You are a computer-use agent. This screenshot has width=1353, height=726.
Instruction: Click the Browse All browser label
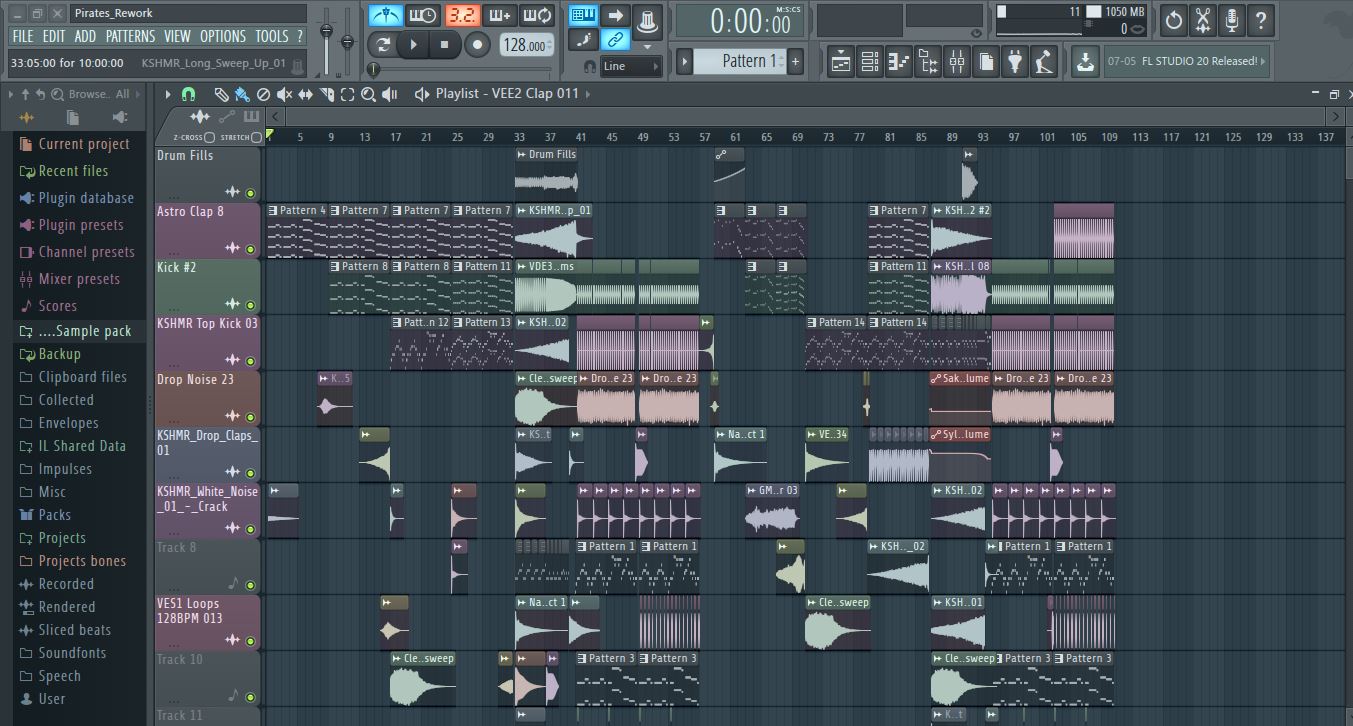tap(99, 94)
